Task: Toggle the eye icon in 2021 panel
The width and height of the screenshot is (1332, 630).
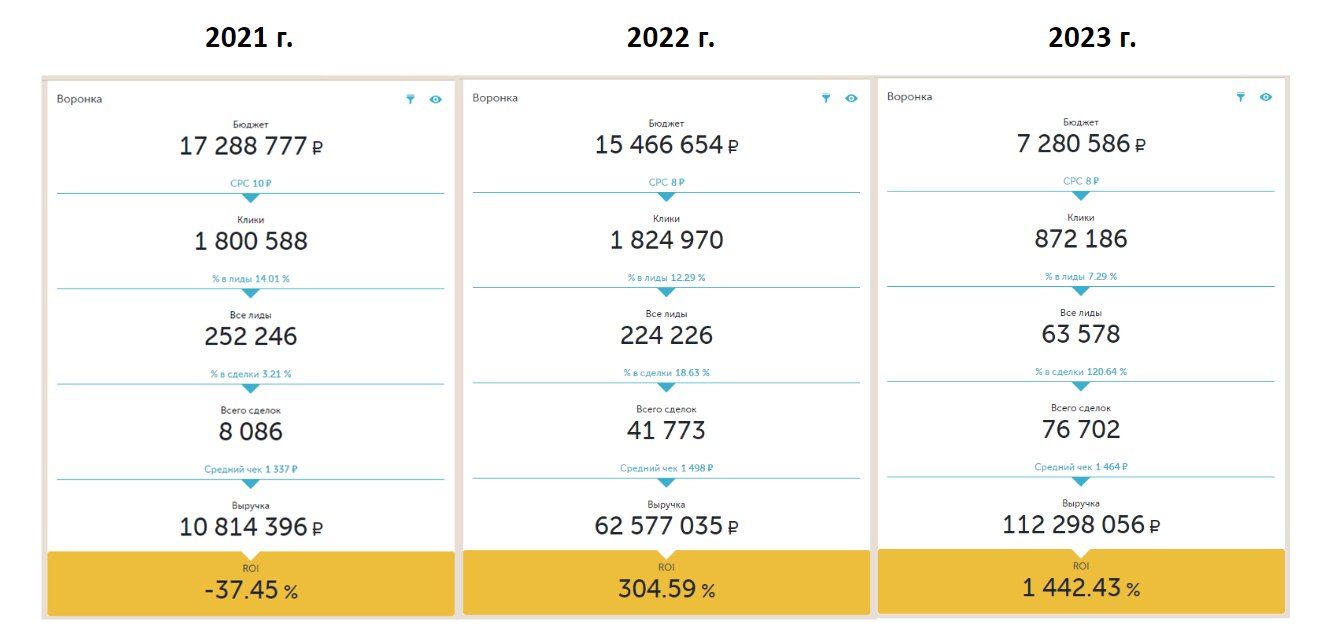Action: pos(436,99)
